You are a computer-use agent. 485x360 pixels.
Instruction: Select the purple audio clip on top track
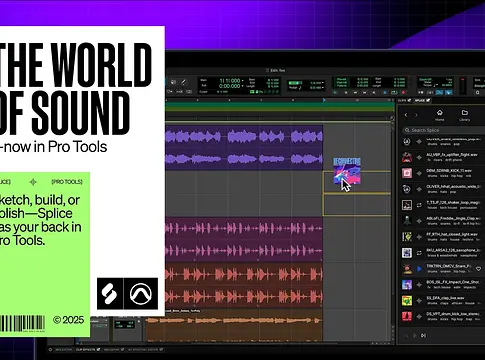[x=244, y=148]
